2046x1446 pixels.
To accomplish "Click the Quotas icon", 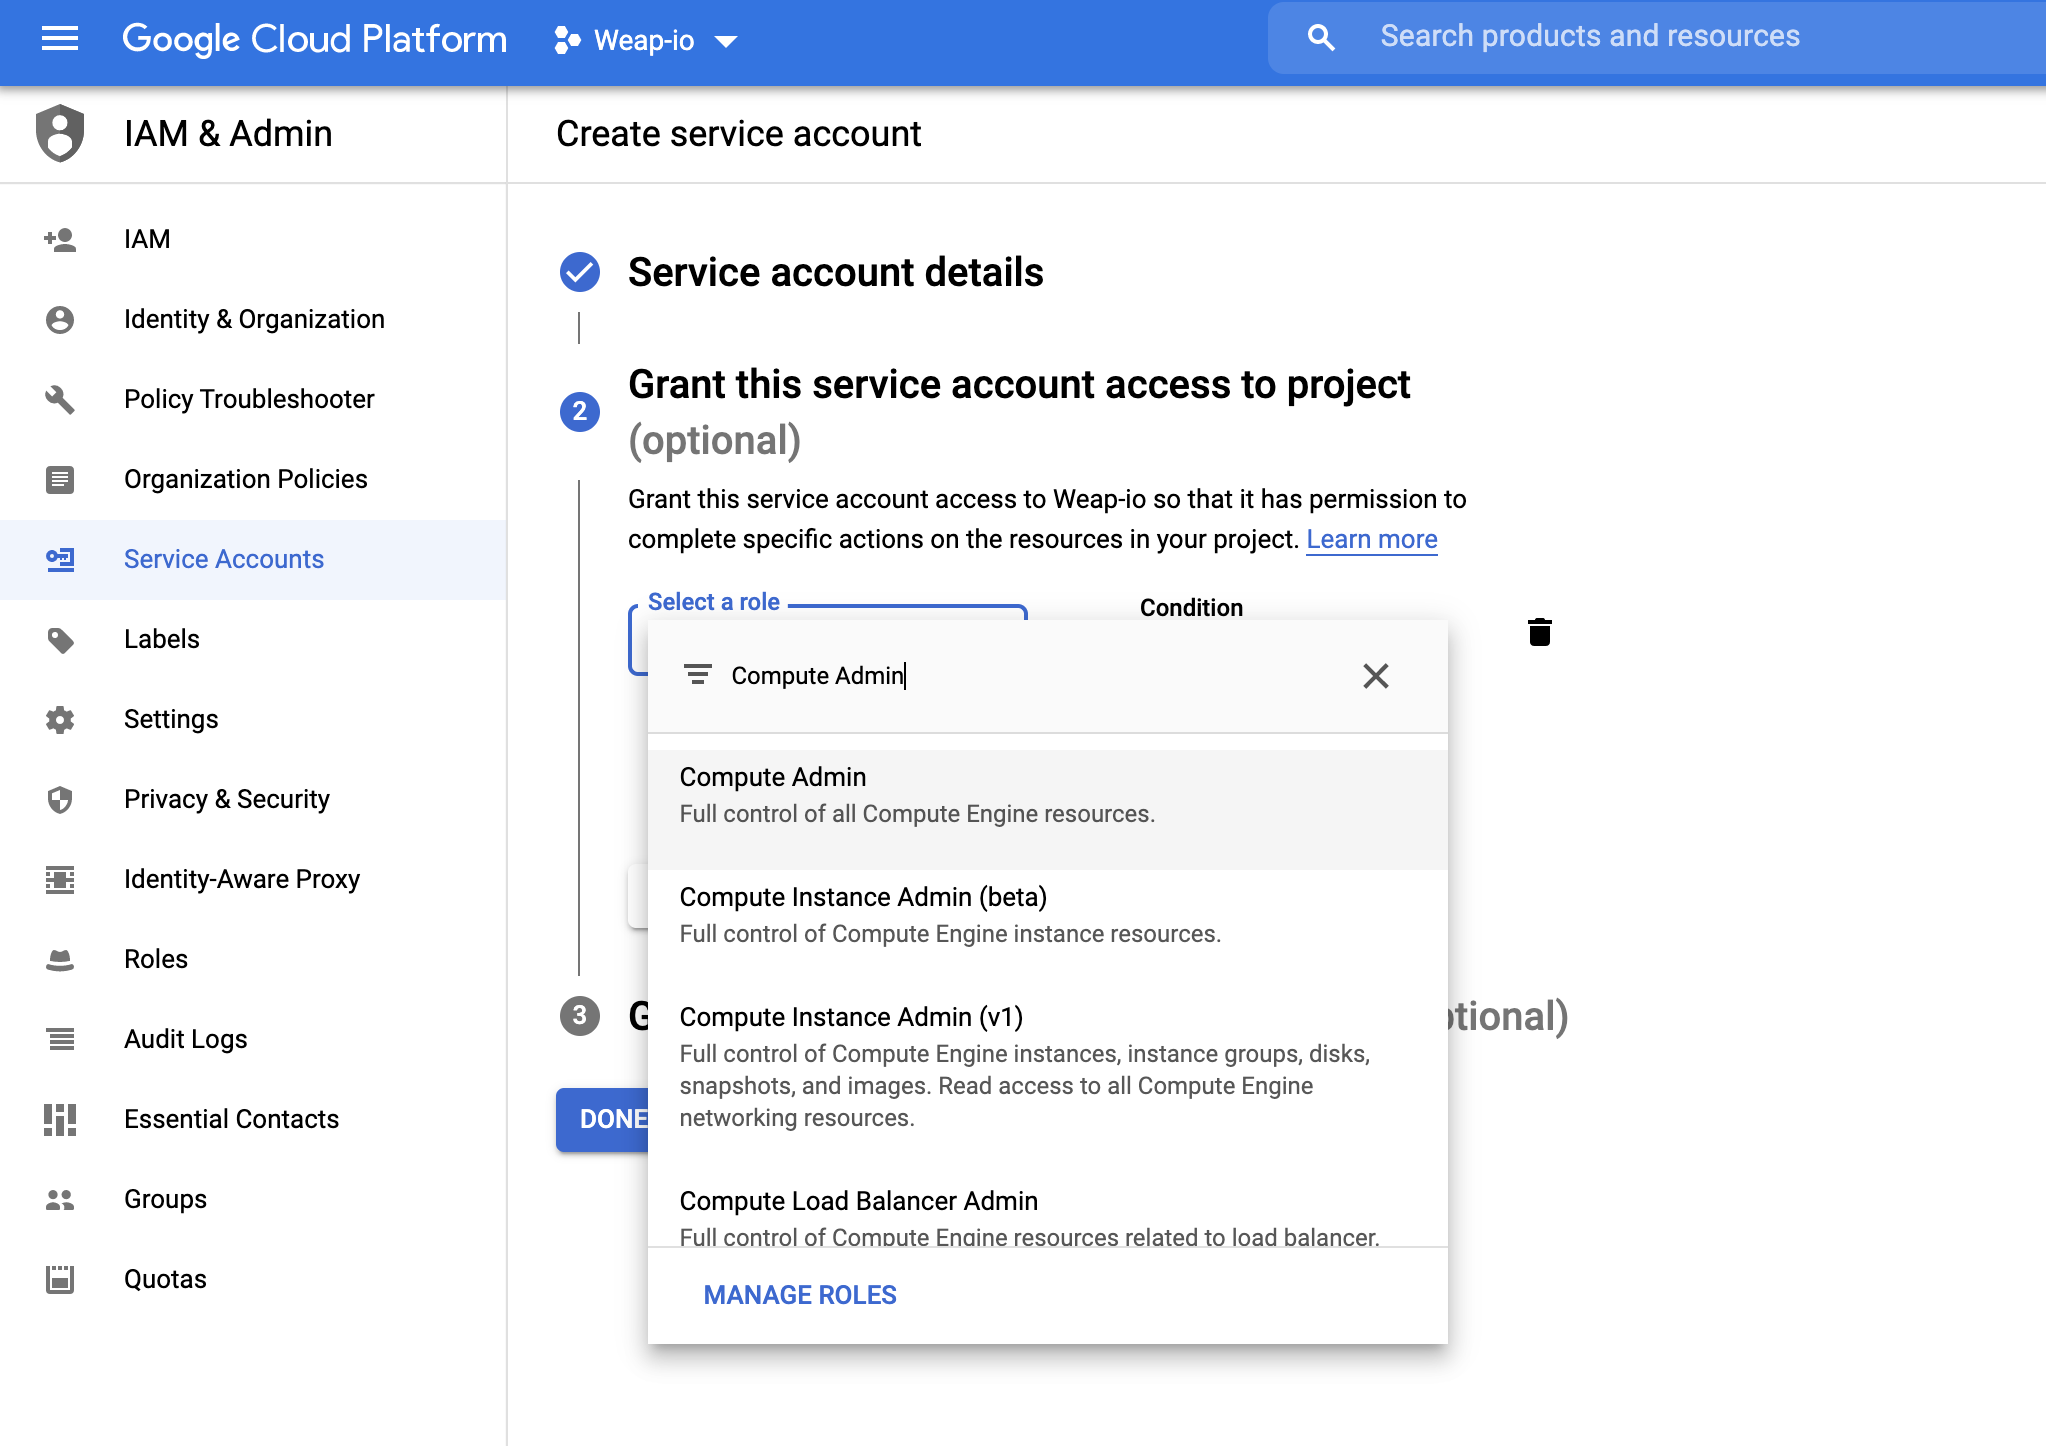I will [x=60, y=1279].
